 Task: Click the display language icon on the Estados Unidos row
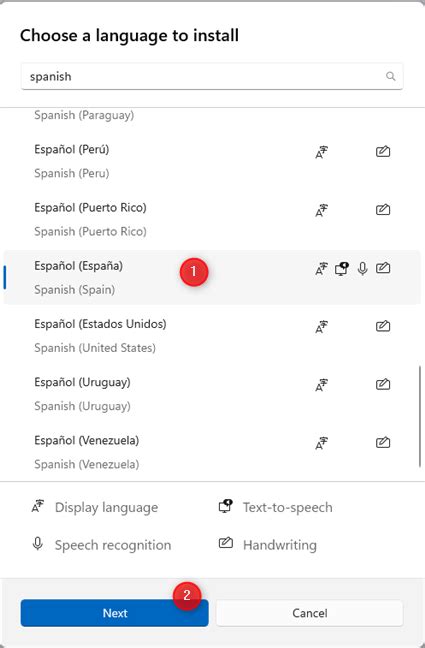321,326
